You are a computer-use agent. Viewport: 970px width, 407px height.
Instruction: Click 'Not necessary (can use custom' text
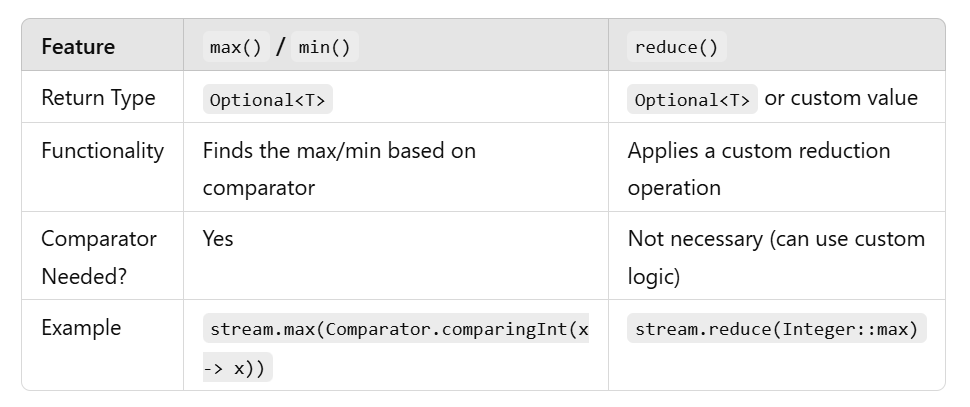pyautogui.click(x=776, y=239)
